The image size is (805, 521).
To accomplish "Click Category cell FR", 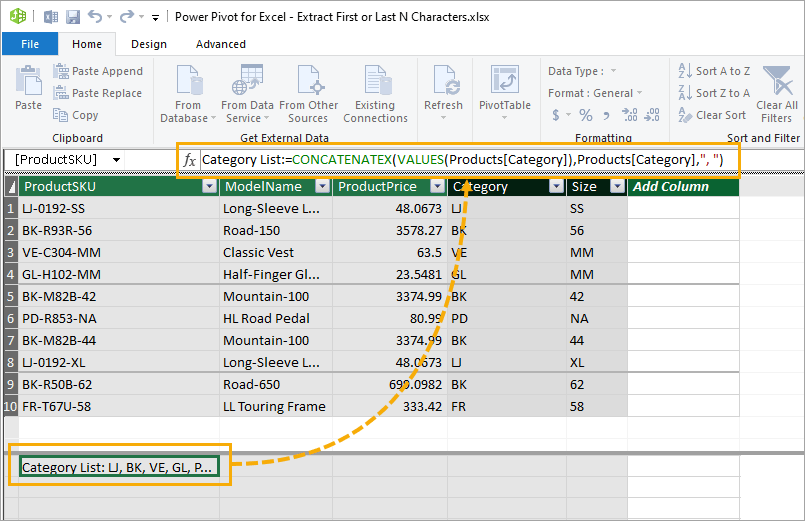I will [x=507, y=407].
